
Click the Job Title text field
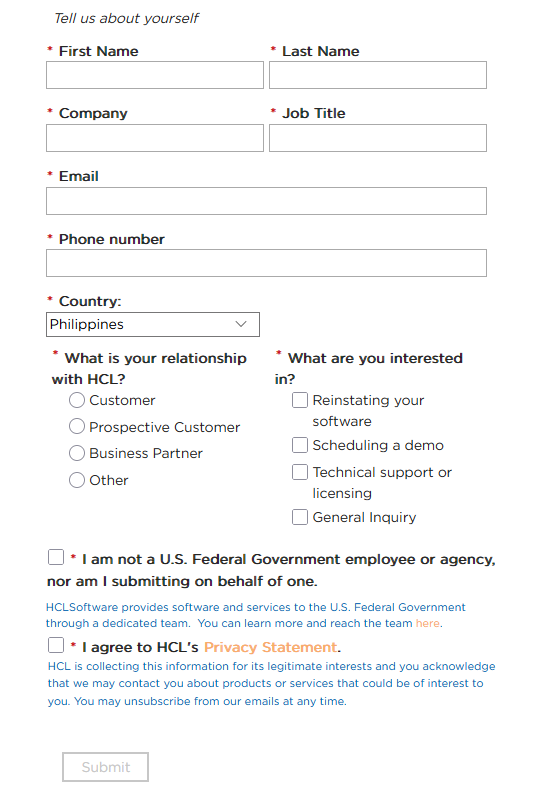click(378, 138)
